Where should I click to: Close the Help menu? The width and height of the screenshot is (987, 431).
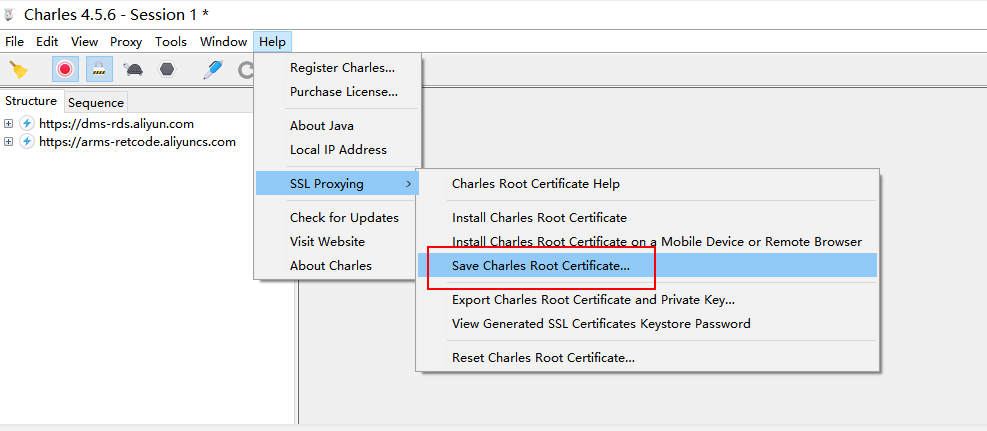click(273, 42)
